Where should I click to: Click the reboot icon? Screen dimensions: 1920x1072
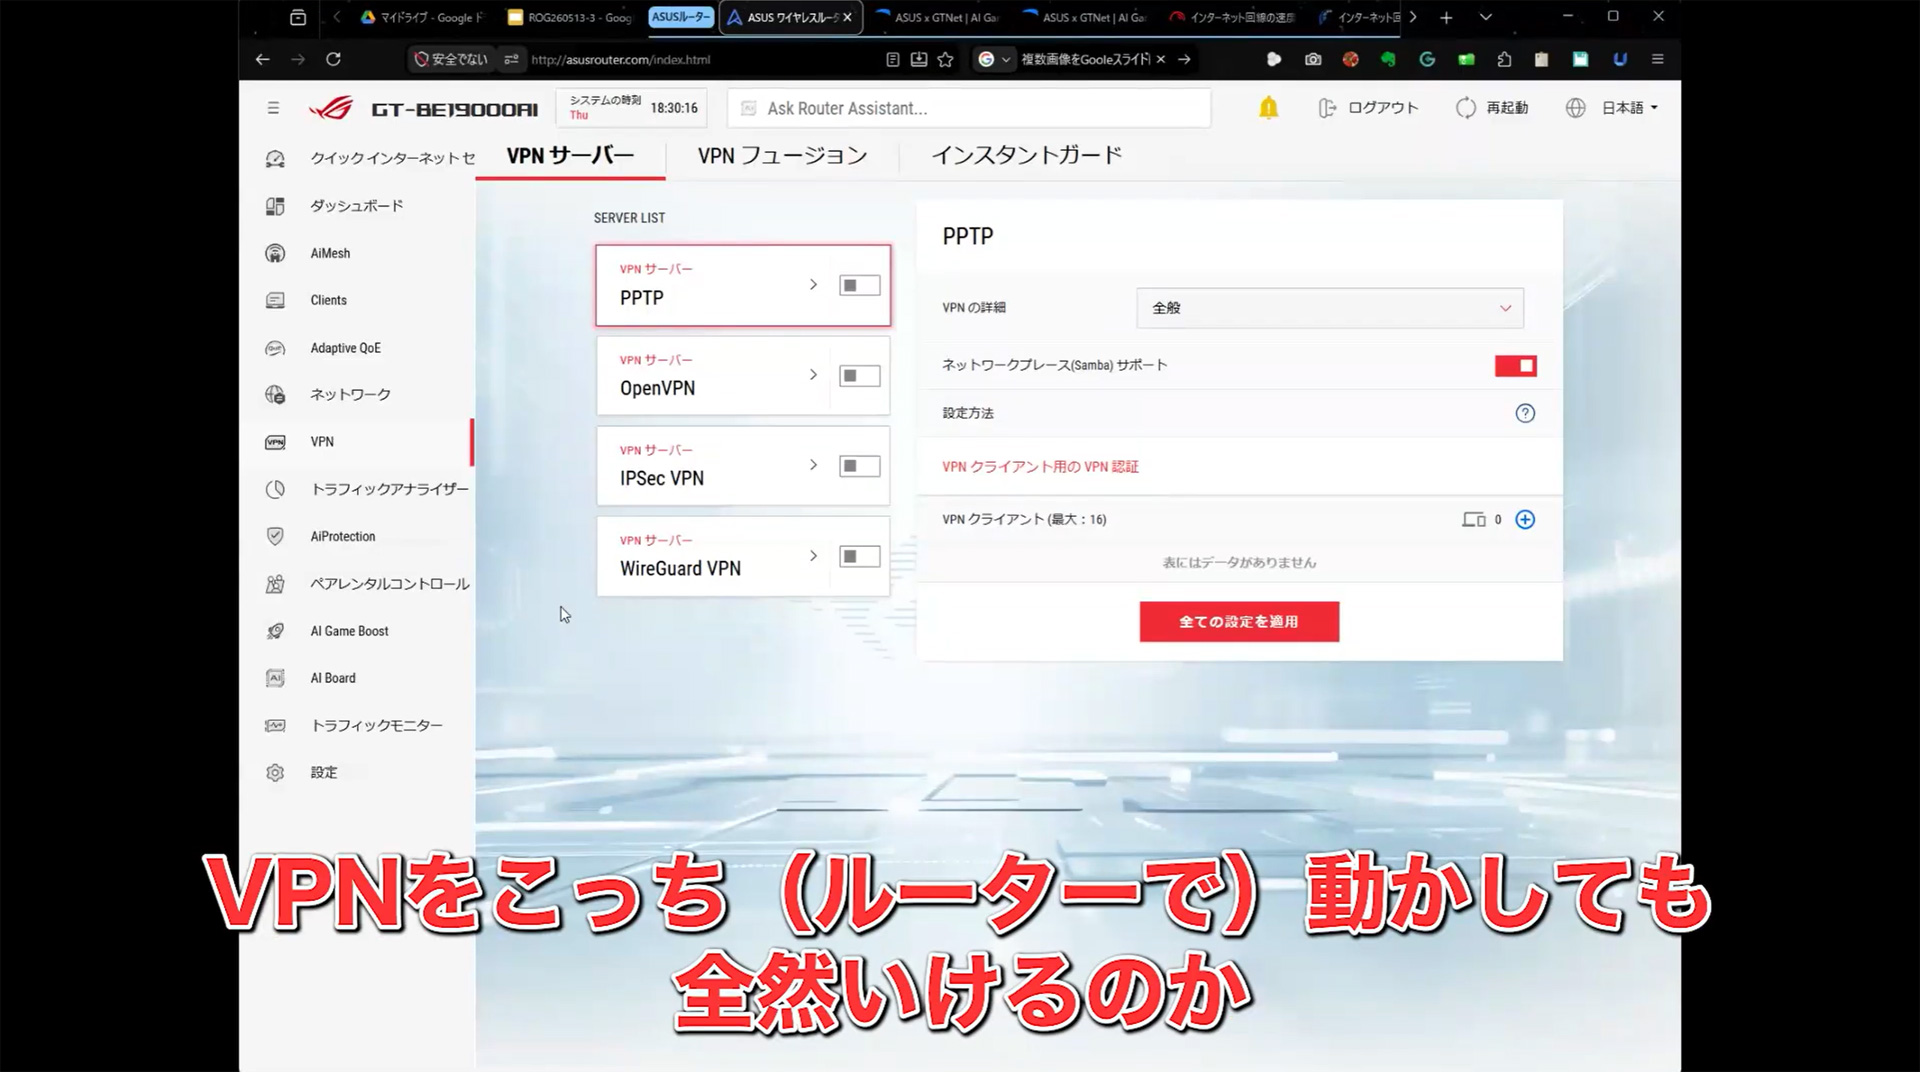tap(1465, 108)
